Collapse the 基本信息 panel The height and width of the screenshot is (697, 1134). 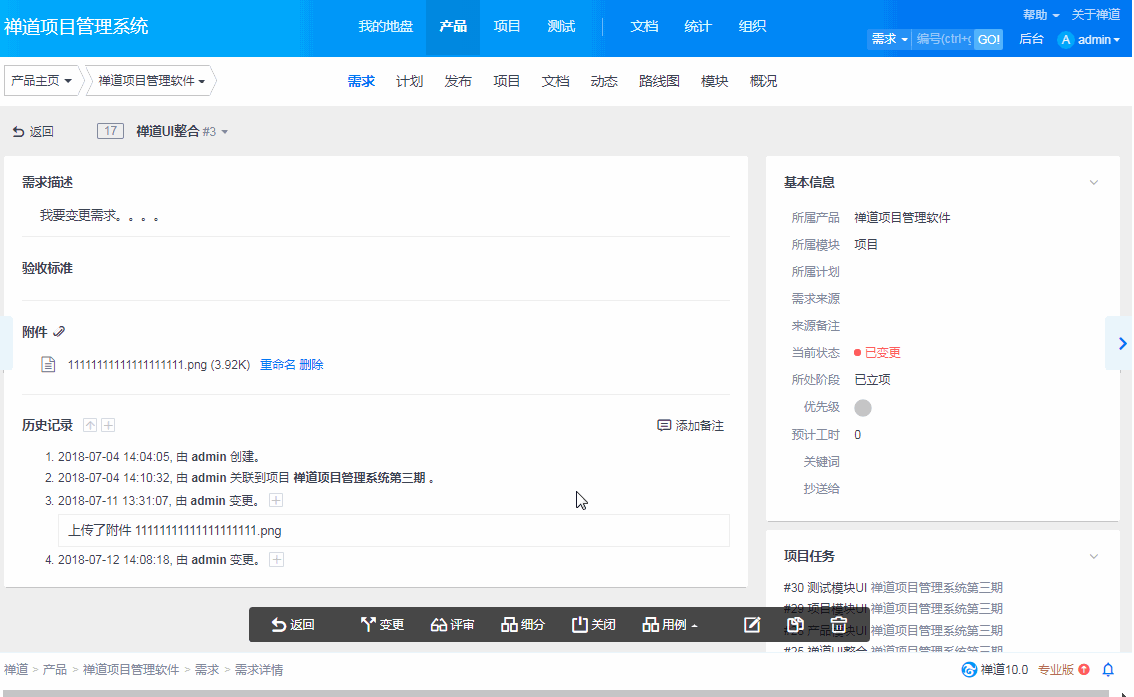coord(1094,183)
